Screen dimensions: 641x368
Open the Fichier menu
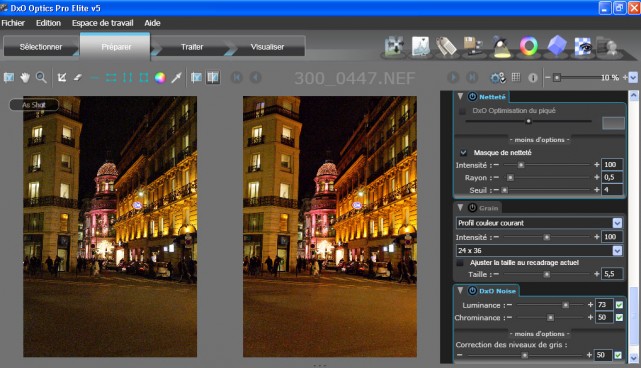point(13,23)
